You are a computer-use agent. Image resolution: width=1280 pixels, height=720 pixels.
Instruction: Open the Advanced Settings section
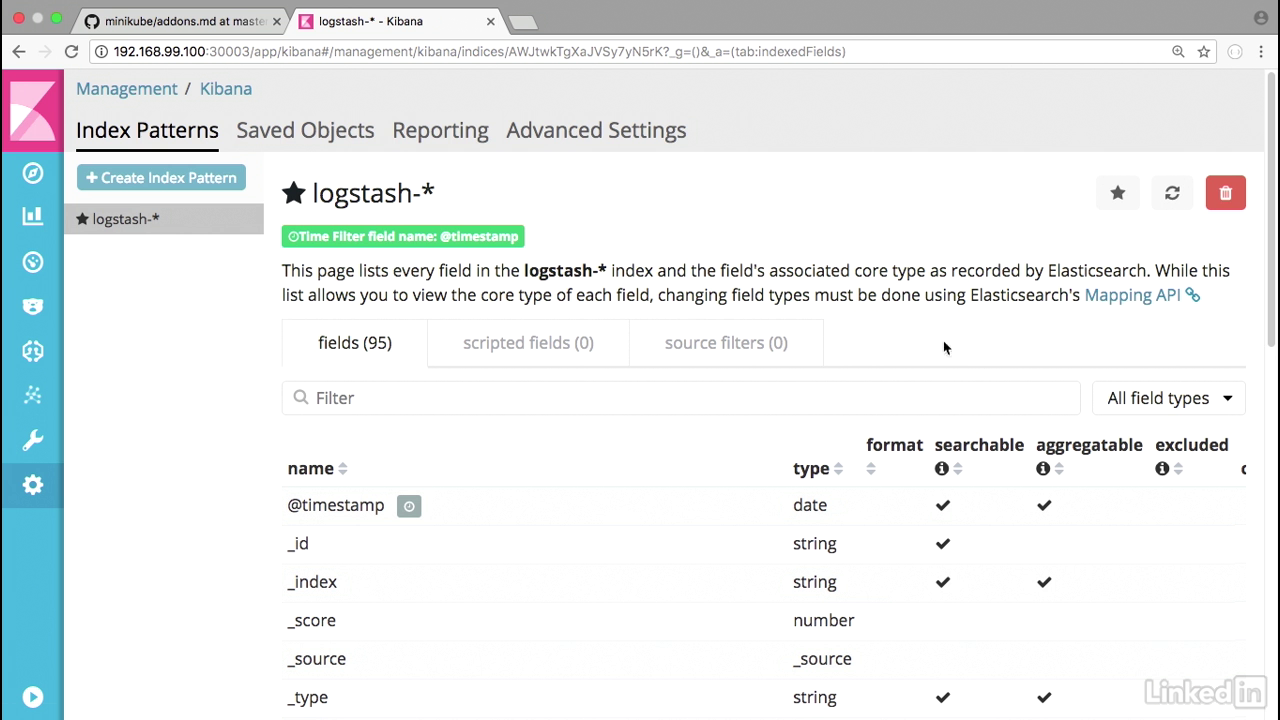point(596,130)
